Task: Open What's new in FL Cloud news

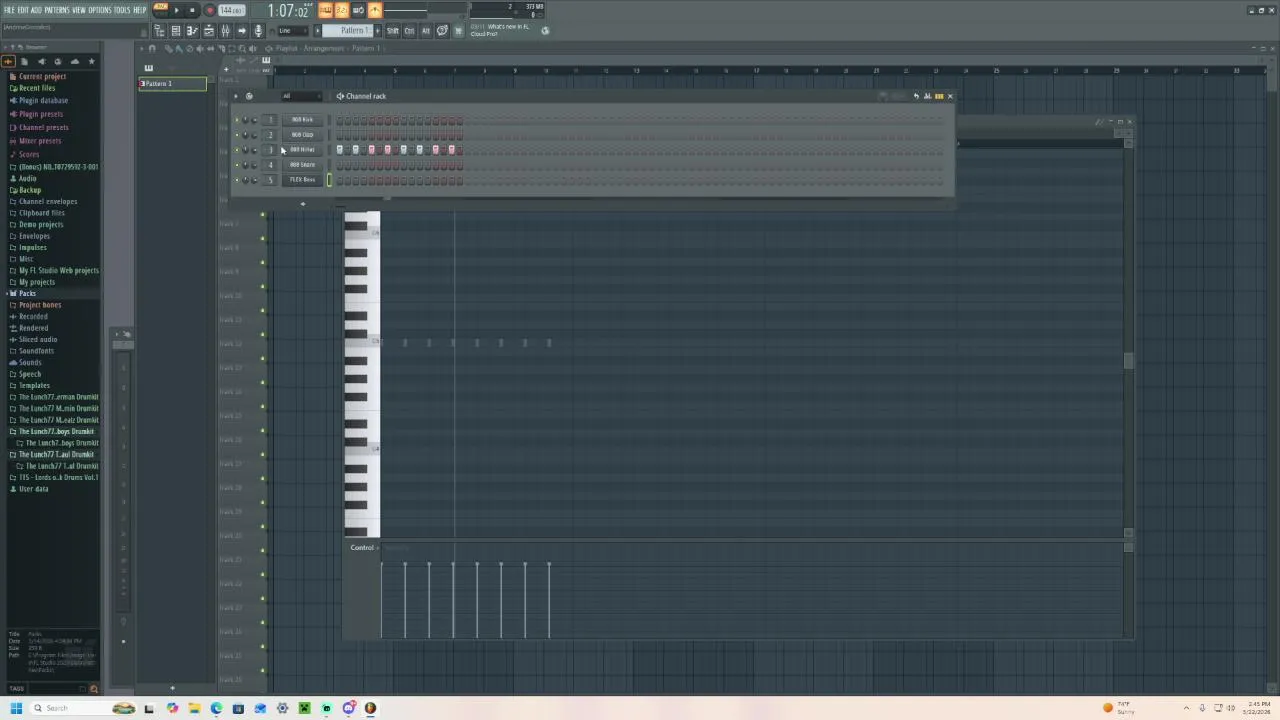Action: (500, 30)
